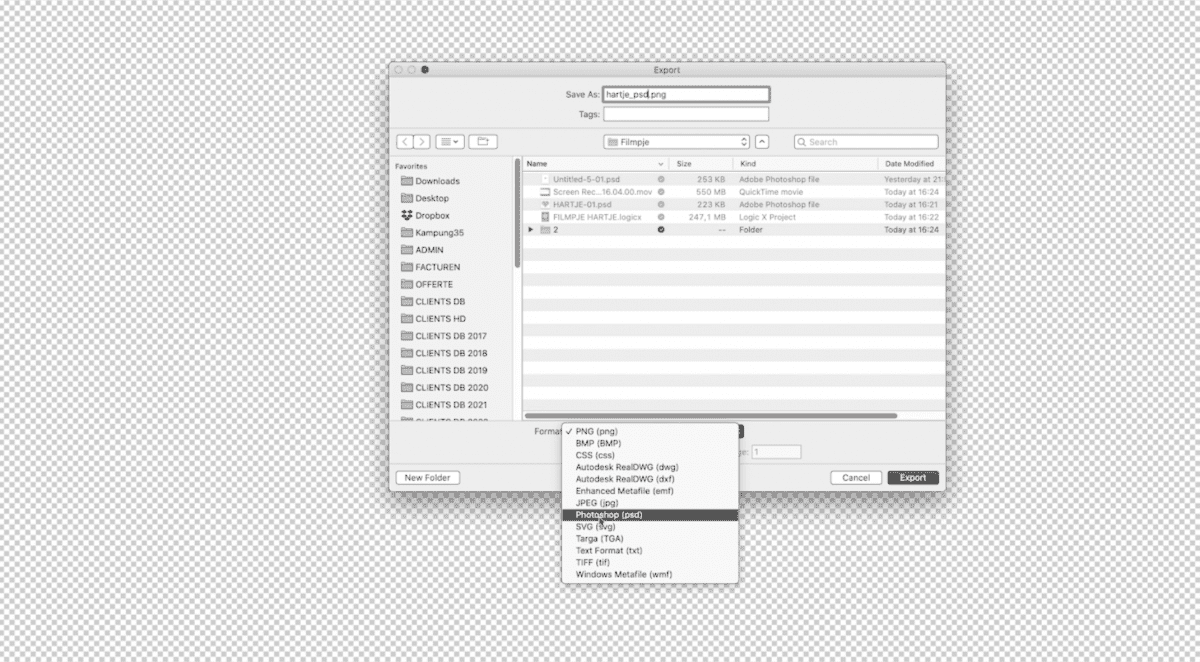Toggle the mark next to Untitled-5-01.psd

click(x=659, y=179)
